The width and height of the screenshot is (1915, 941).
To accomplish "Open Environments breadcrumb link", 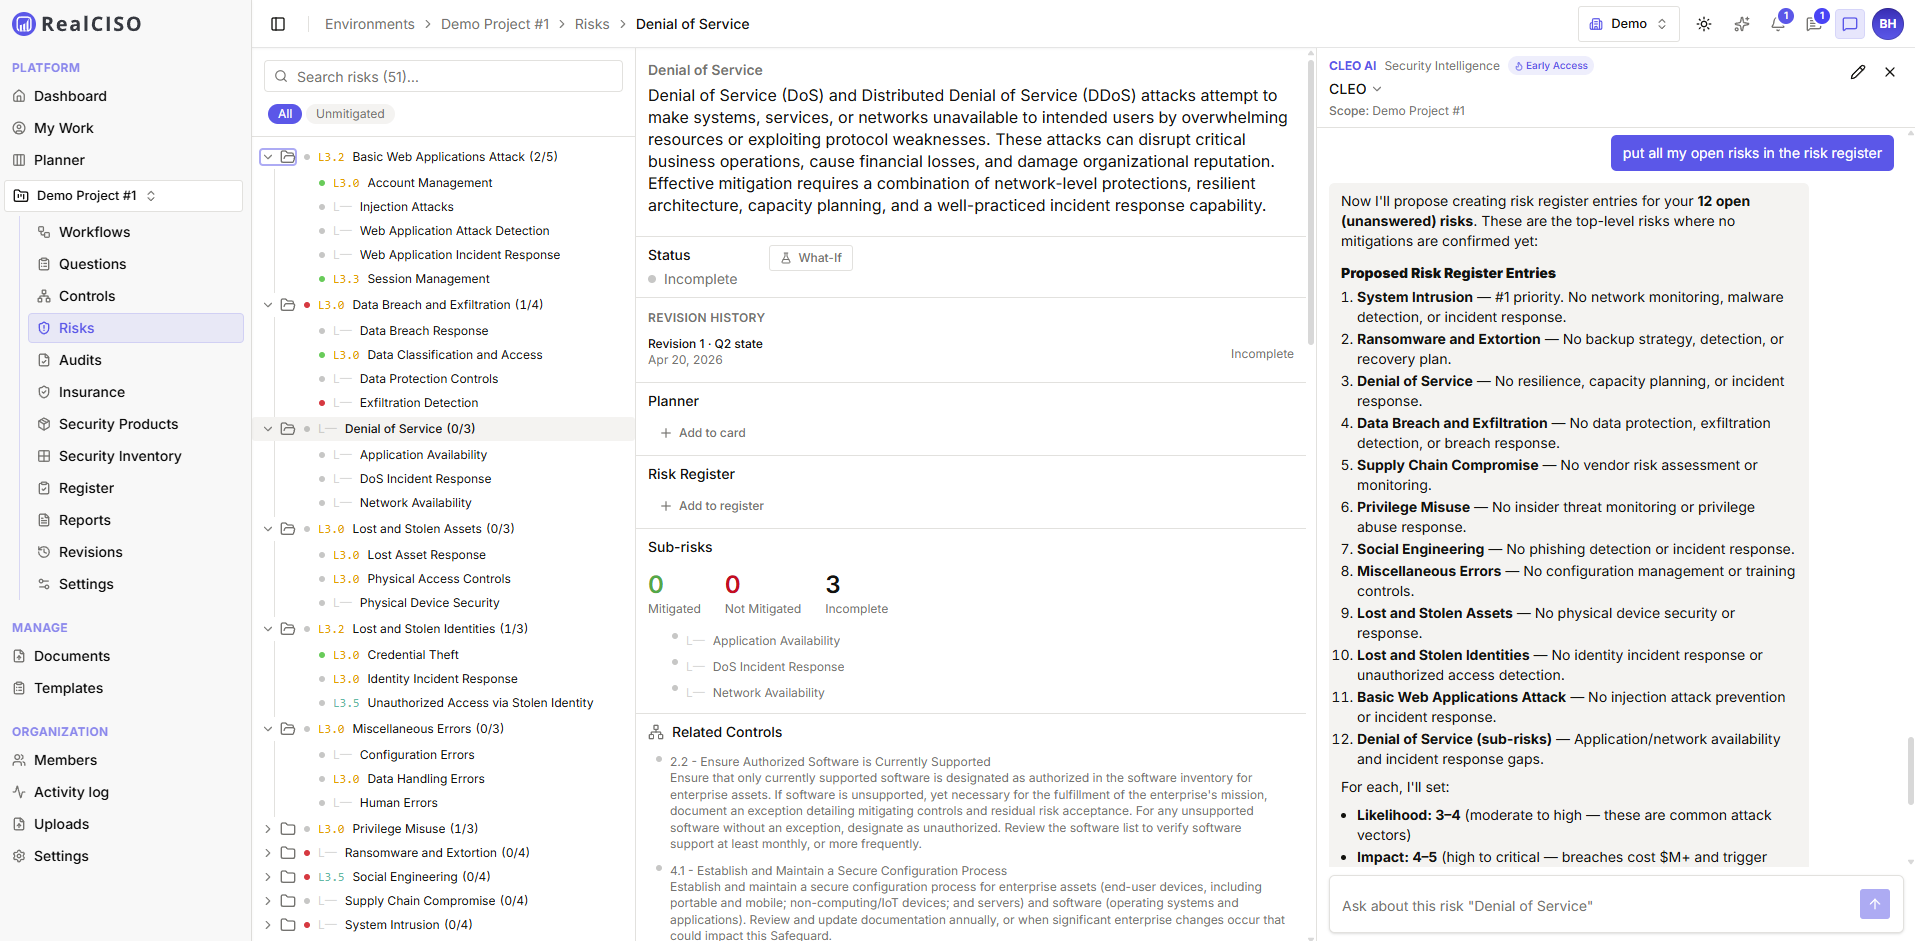I will click(x=369, y=24).
